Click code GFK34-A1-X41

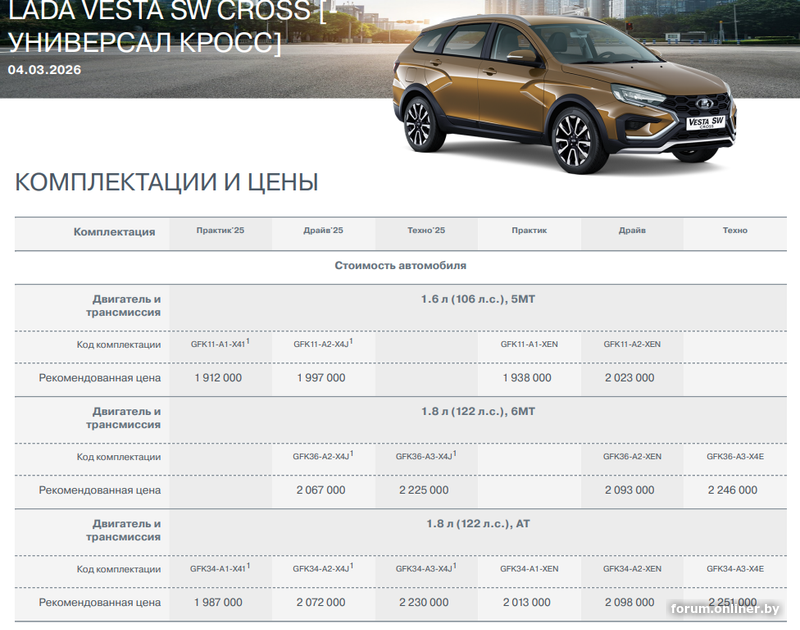click(x=220, y=568)
